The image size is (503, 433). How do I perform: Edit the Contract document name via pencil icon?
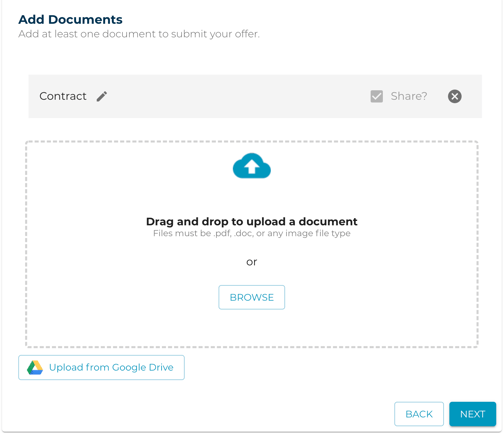coord(102,96)
